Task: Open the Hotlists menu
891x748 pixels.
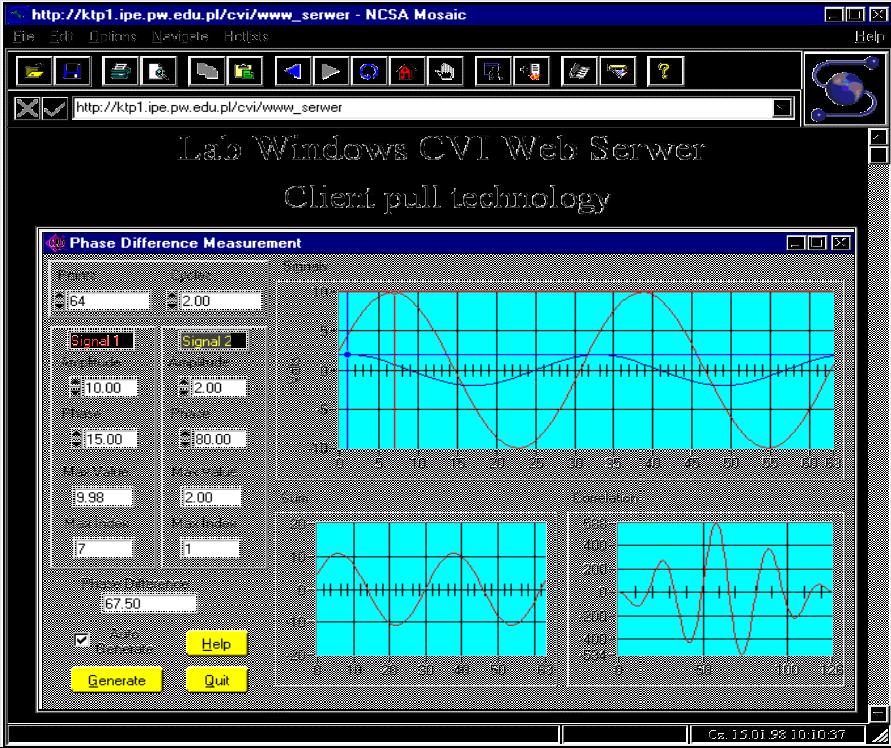Action: (x=245, y=36)
